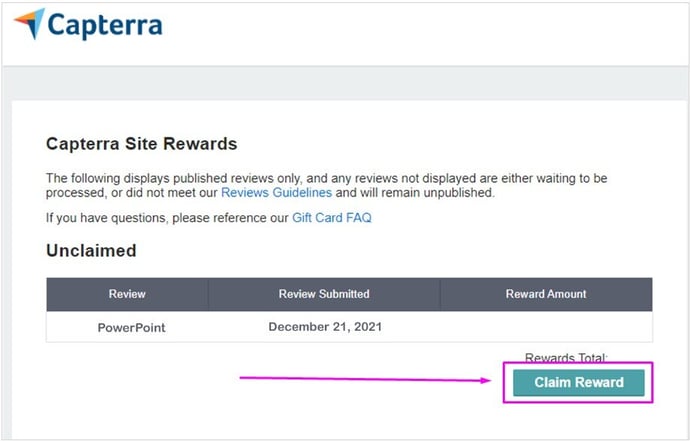Image resolution: width=691 pixels, height=441 pixels.
Task: Click the December 21, 2021 date cell
Action: coord(325,327)
